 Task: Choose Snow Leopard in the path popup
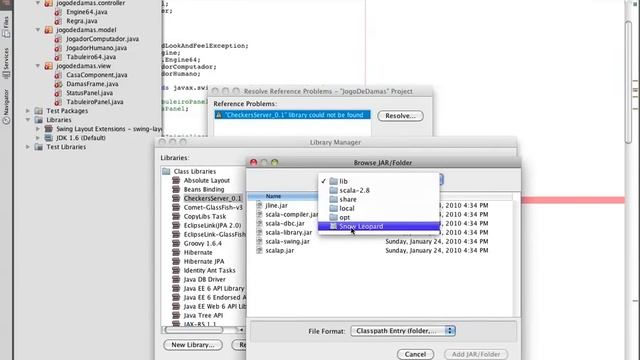pos(379,226)
